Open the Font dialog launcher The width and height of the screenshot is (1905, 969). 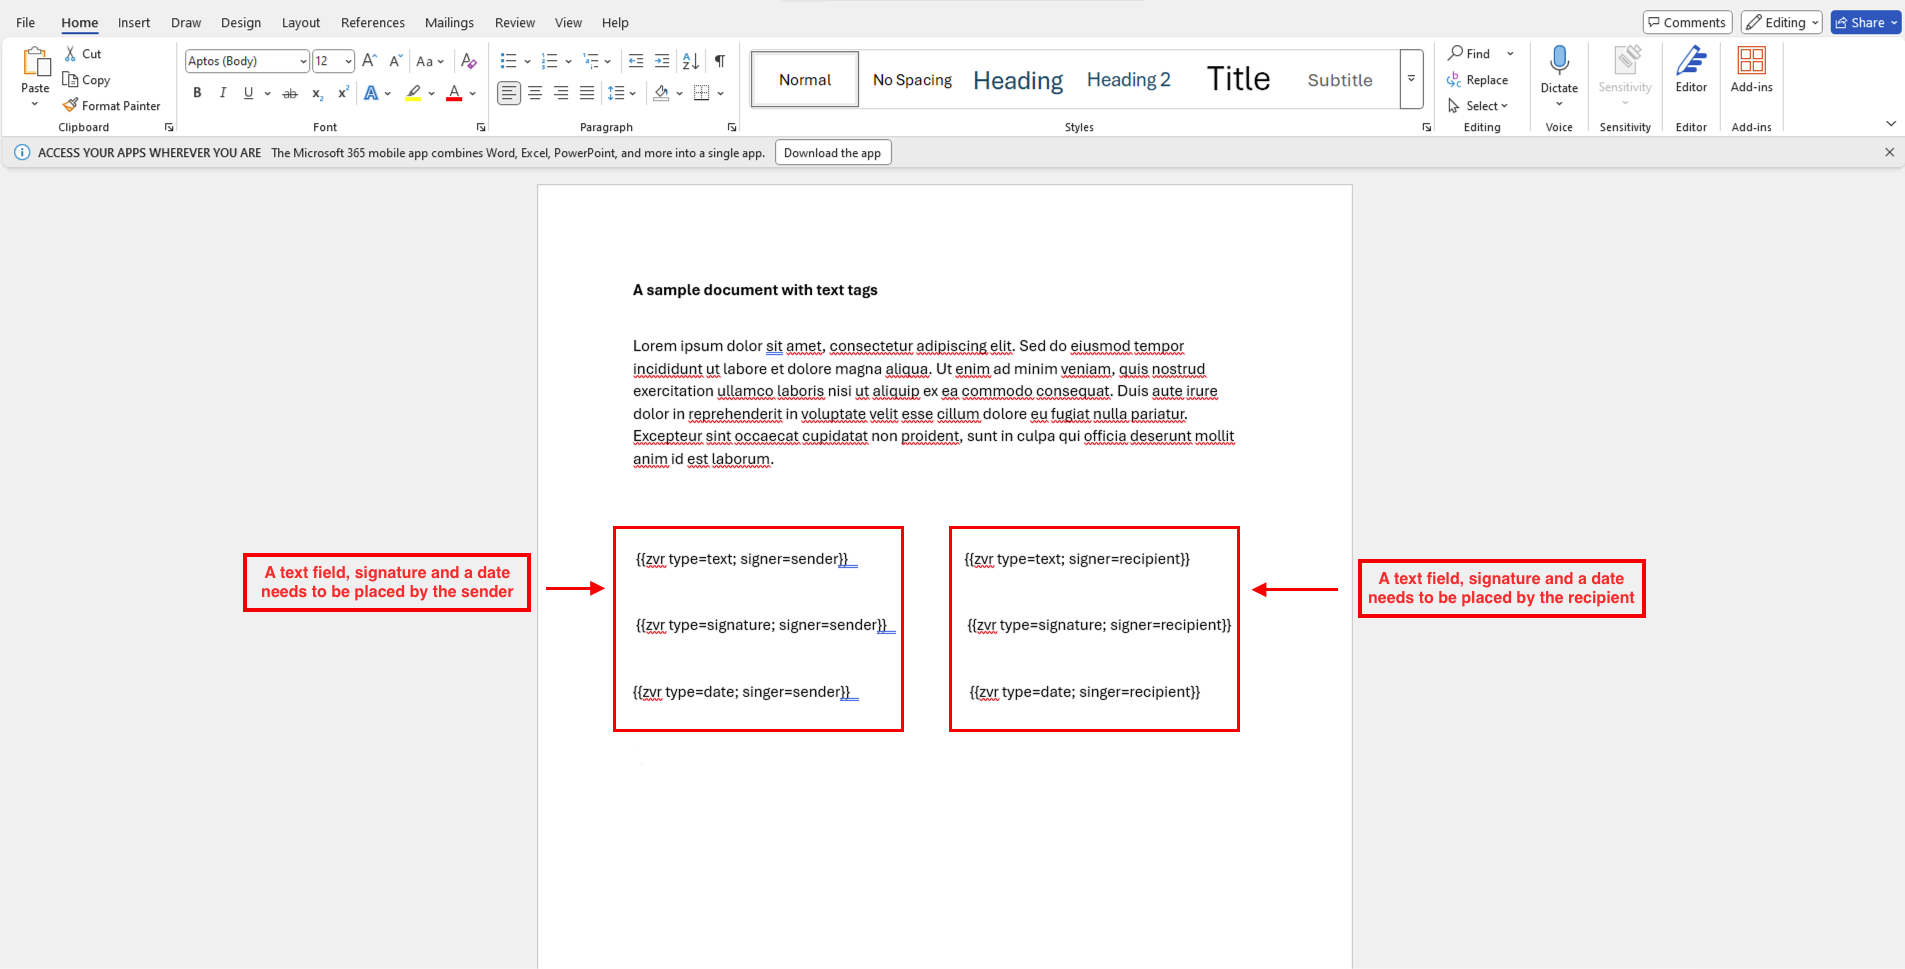(481, 127)
